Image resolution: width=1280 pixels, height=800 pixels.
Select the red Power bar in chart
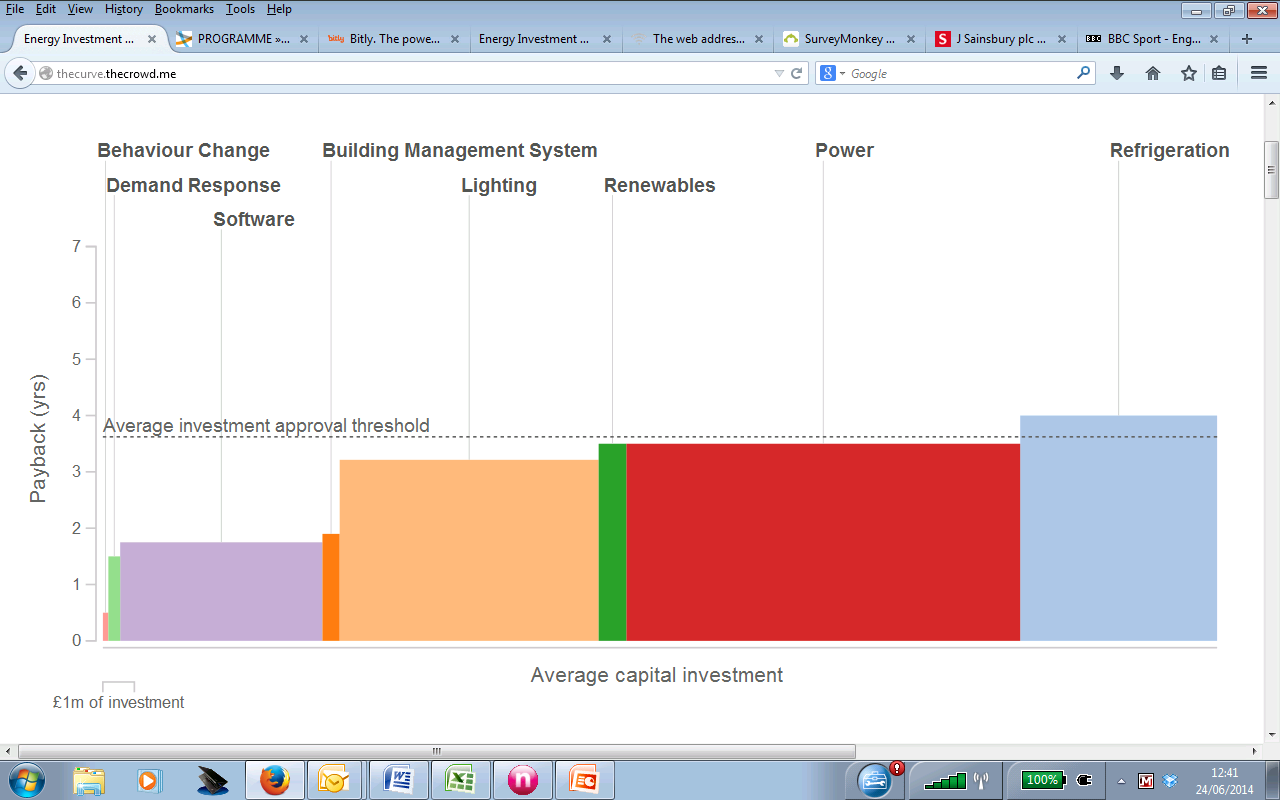coord(823,542)
